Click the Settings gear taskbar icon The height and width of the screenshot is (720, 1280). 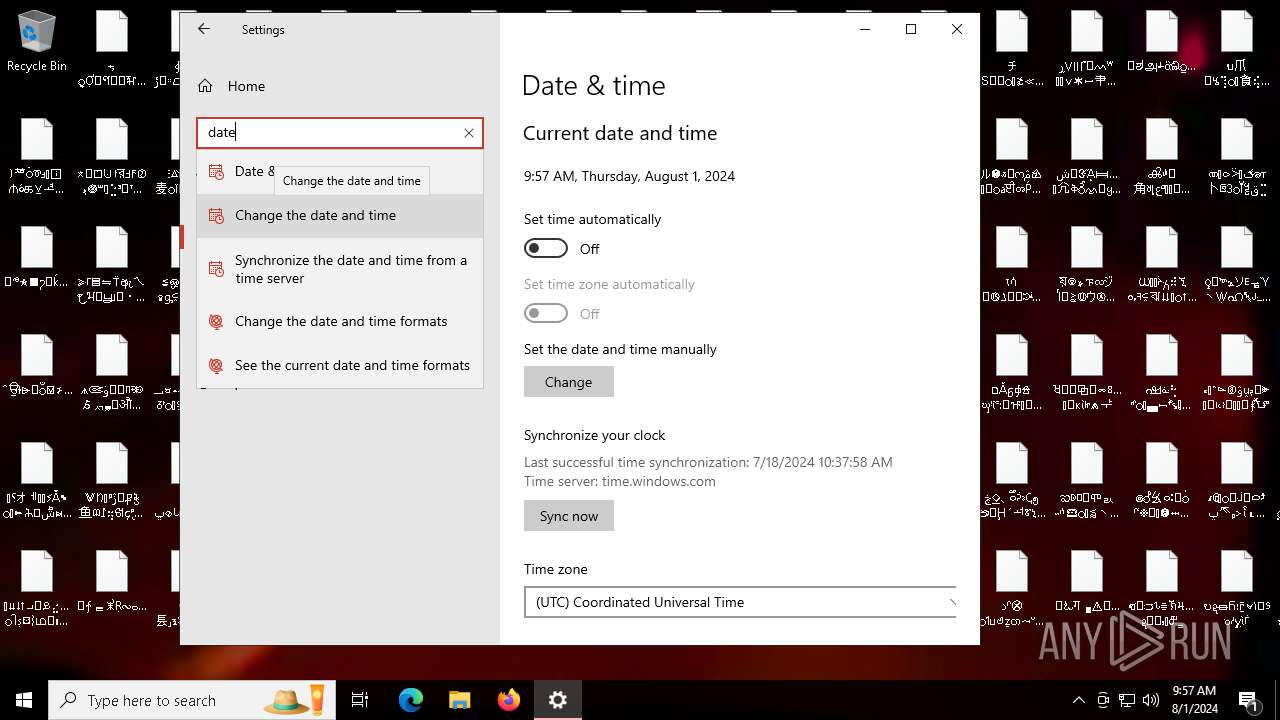558,700
